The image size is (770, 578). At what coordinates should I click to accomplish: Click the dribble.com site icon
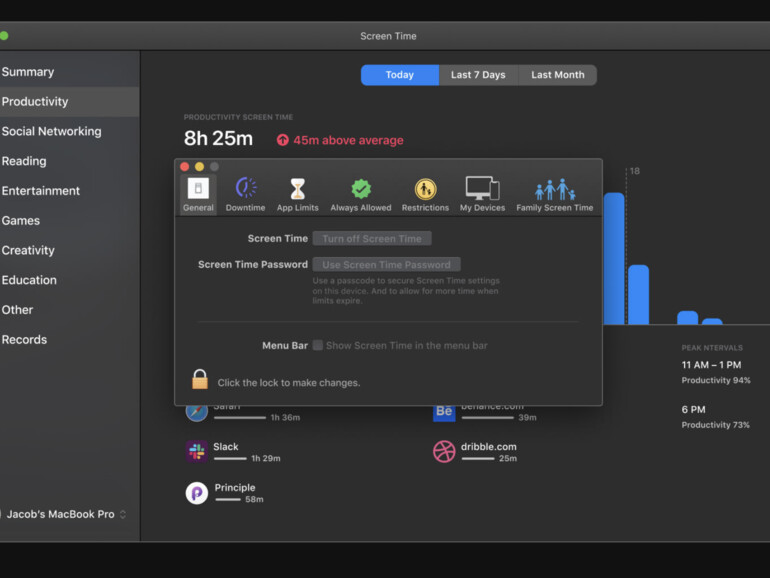pyautogui.click(x=444, y=452)
